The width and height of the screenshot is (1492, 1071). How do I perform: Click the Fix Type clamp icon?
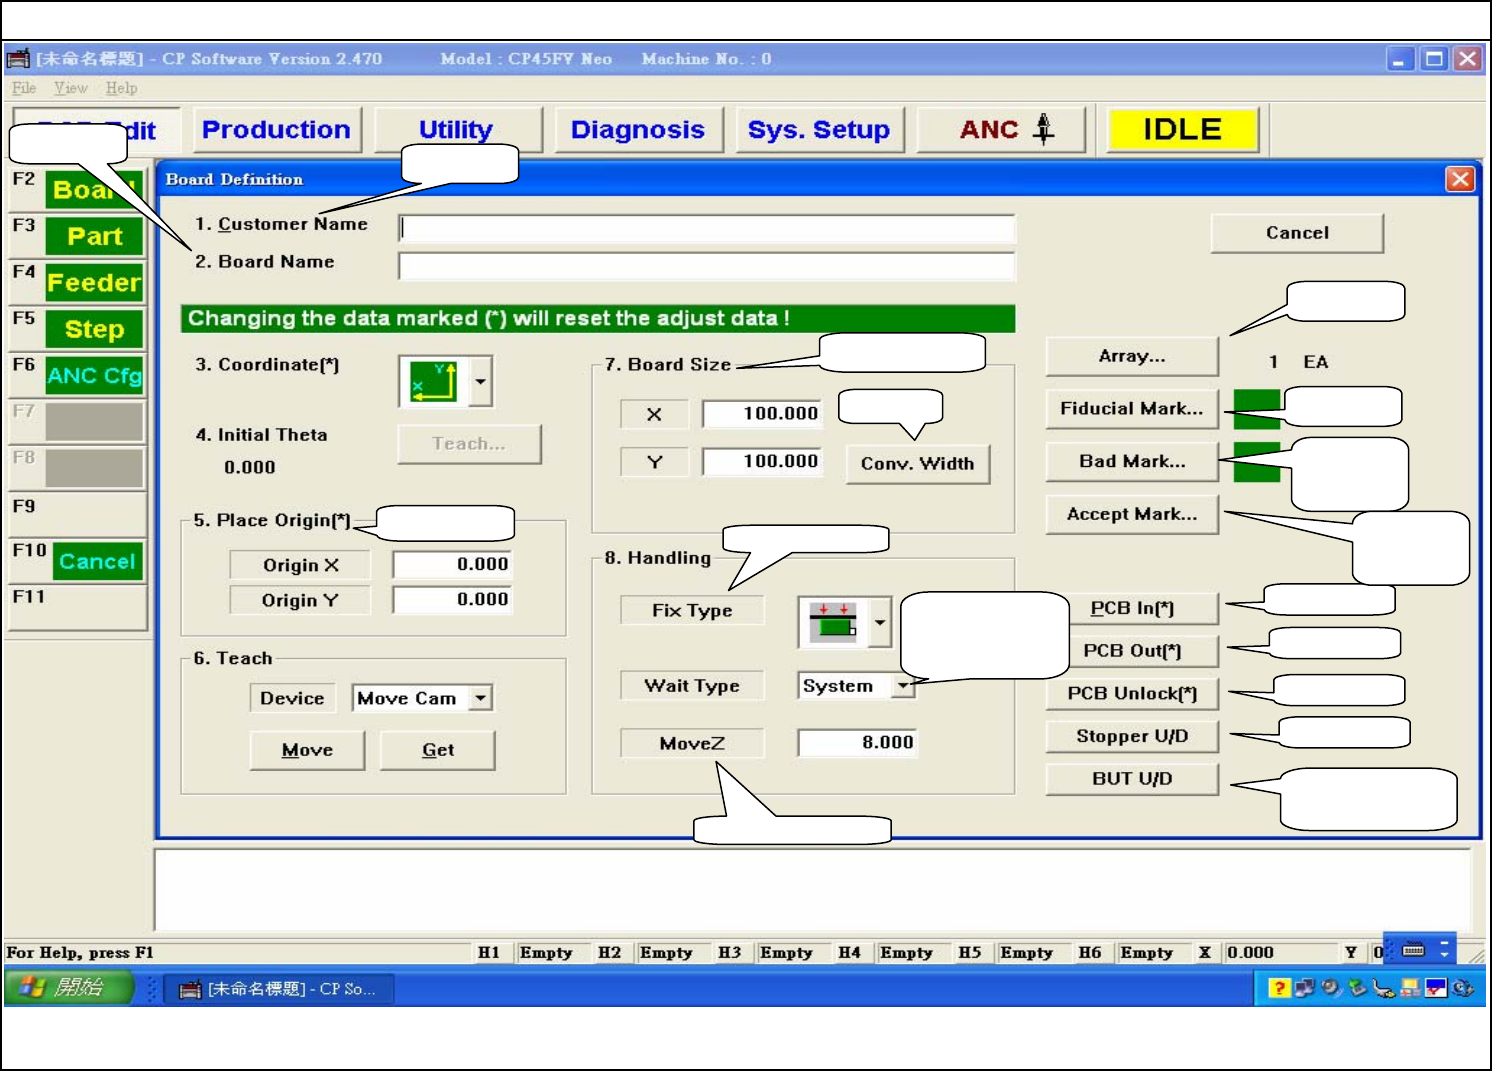point(832,623)
